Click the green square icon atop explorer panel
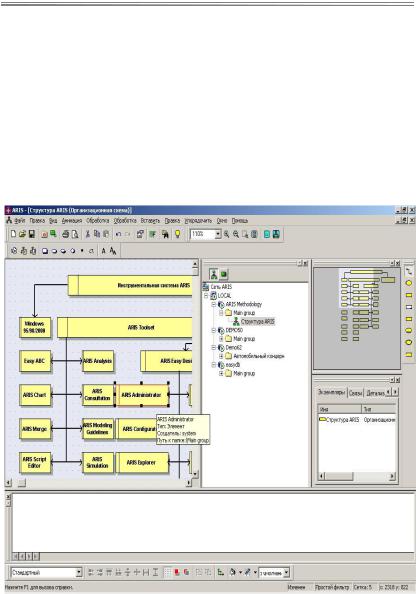Screen dimensions: 416x594 point(224,274)
